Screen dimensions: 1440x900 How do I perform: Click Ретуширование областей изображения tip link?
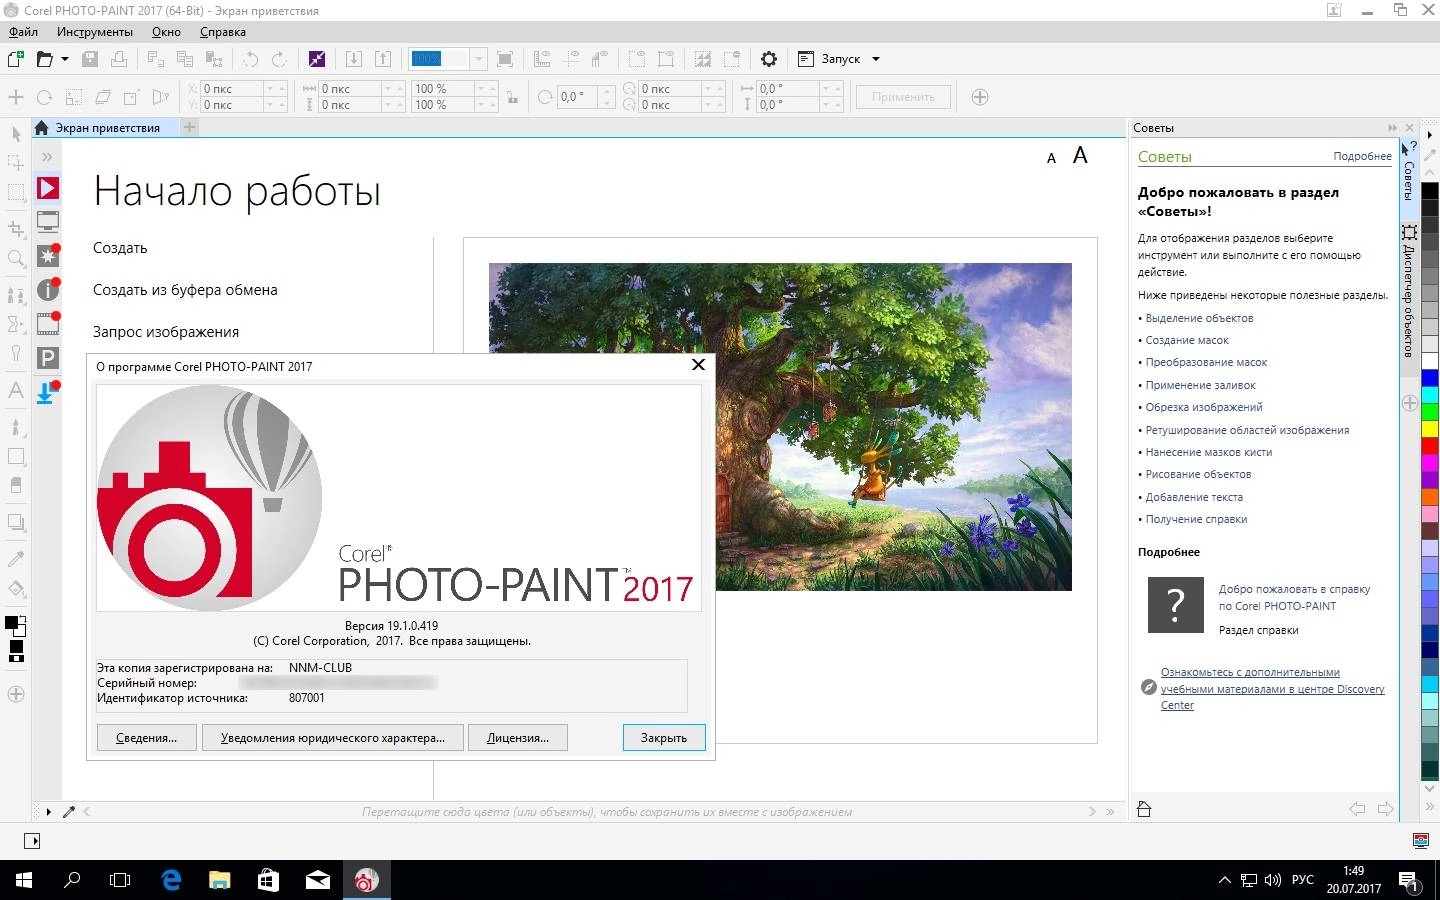pyautogui.click(x=1247, y=430)
